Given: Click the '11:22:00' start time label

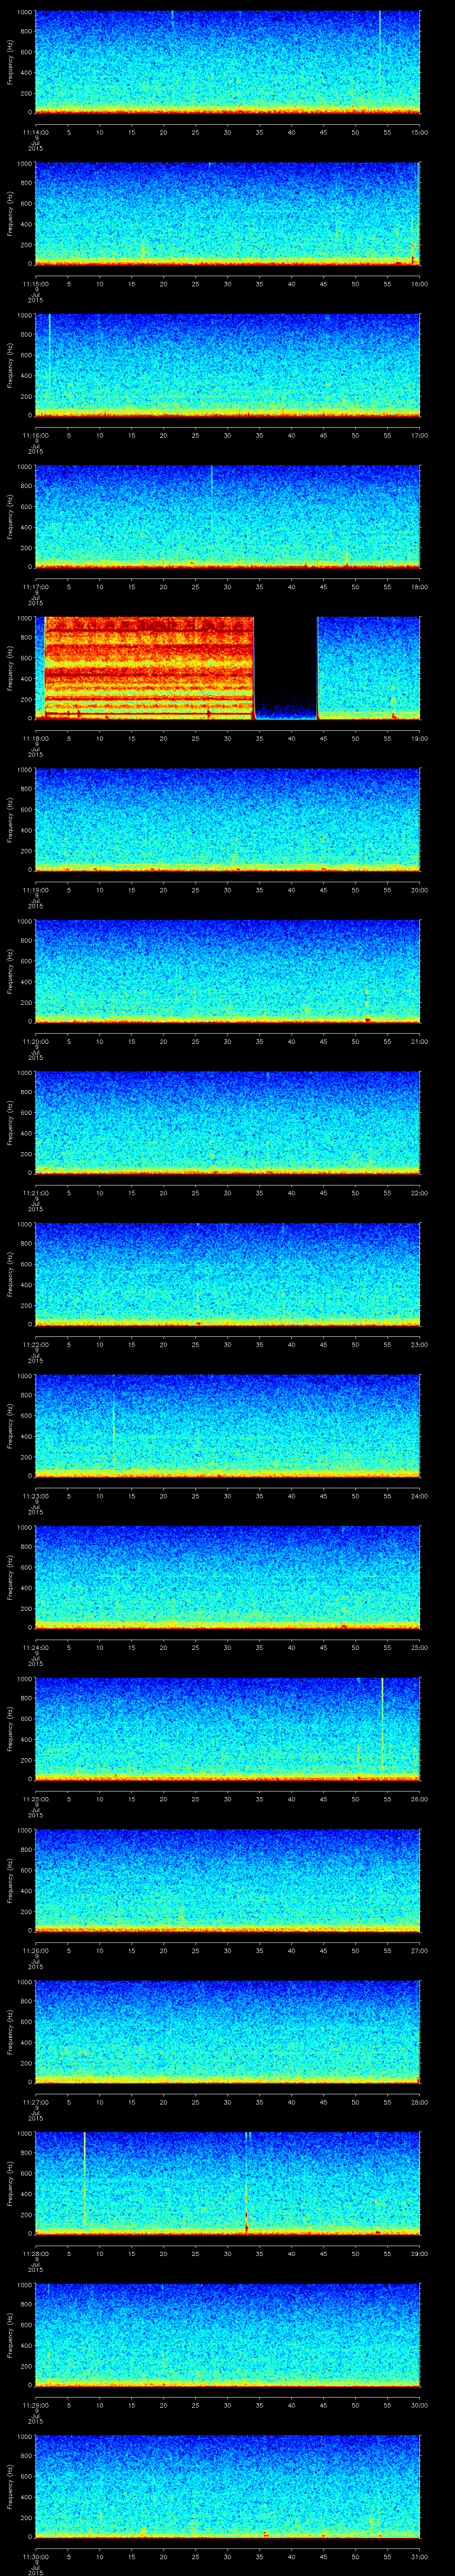Looking at the screenshot, I should tap(35, 1344).
